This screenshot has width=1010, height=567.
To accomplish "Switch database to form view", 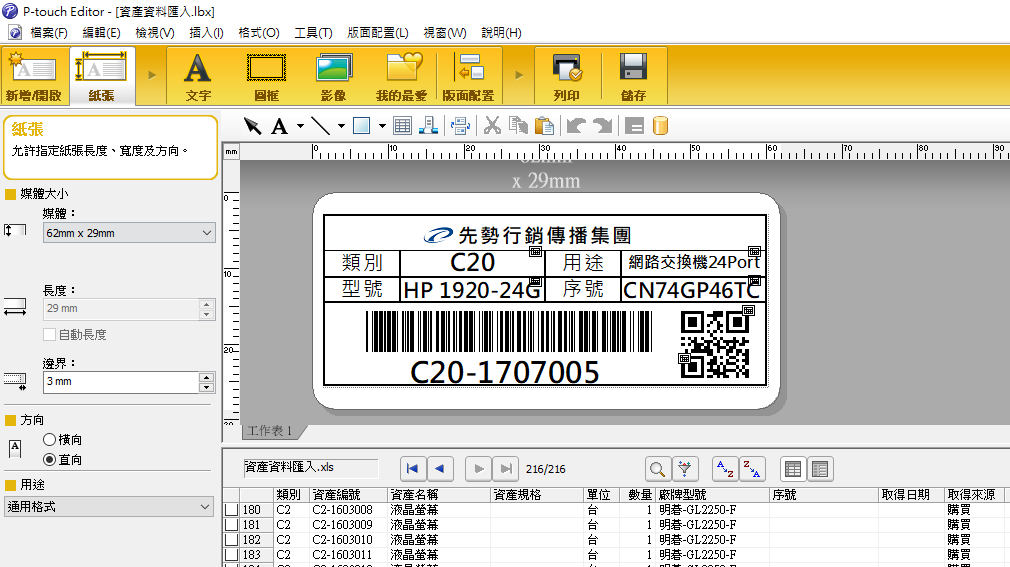I will (x=820, y=469).
